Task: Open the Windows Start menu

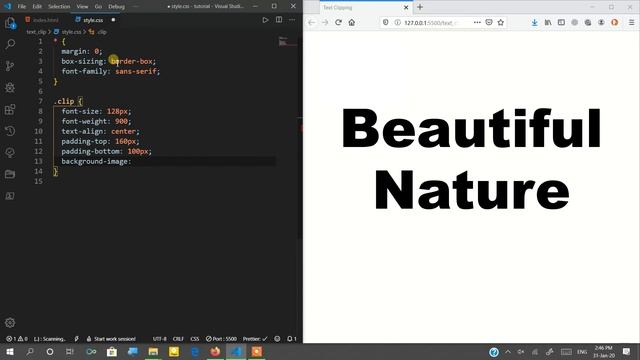Action: point(10,351)
